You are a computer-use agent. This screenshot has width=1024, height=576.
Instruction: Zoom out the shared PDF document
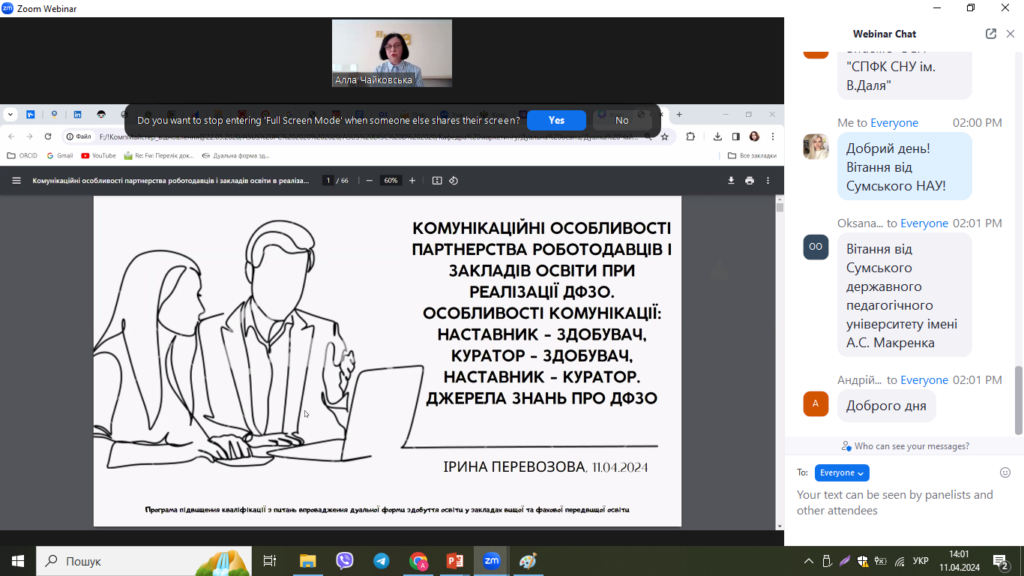pos(369,181)
